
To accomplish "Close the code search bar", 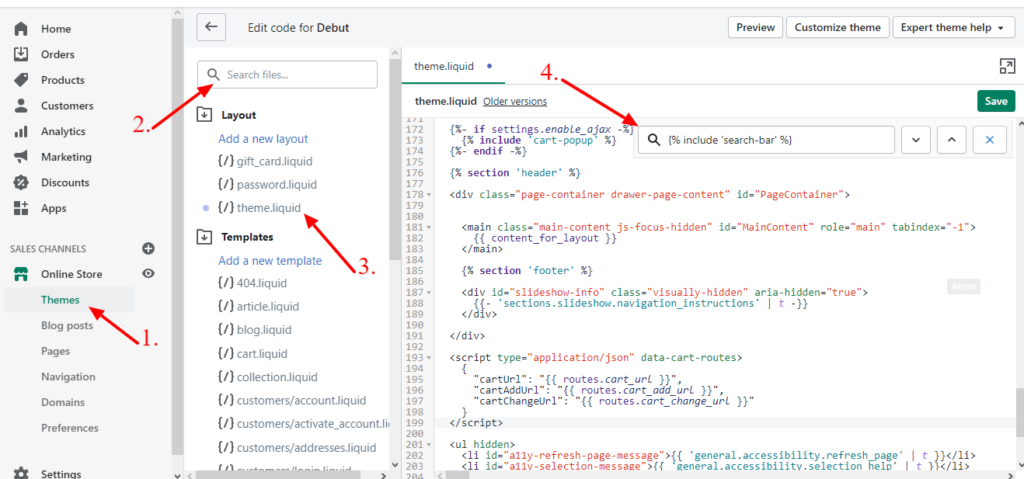I will tap(989, 140).
